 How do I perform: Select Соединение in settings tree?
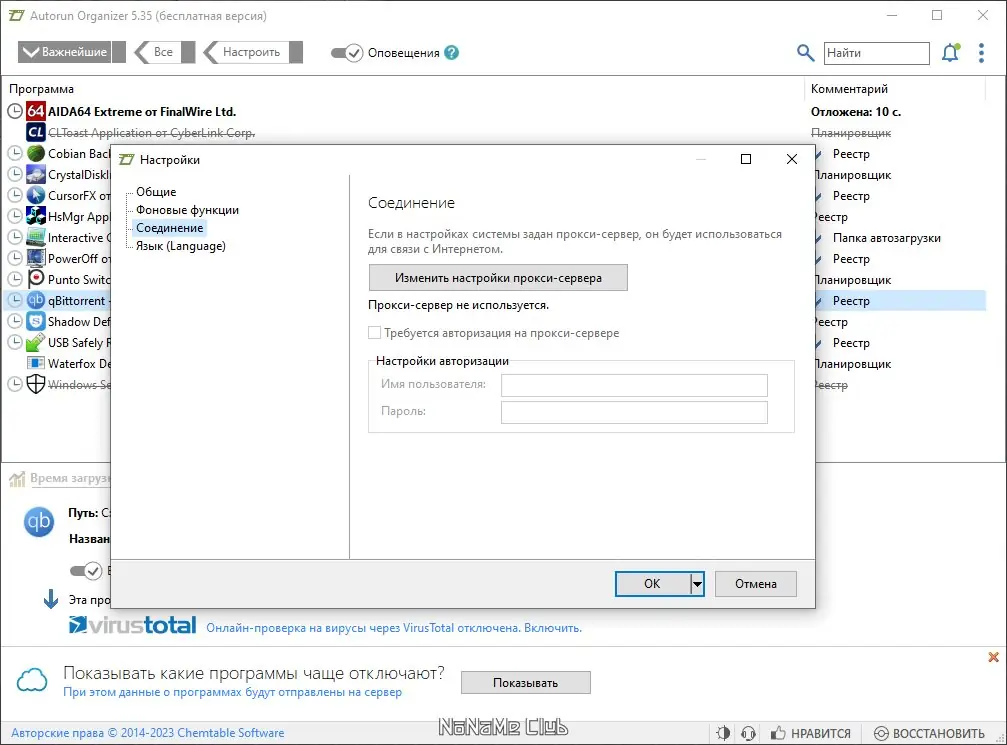(x=170, y=227)
